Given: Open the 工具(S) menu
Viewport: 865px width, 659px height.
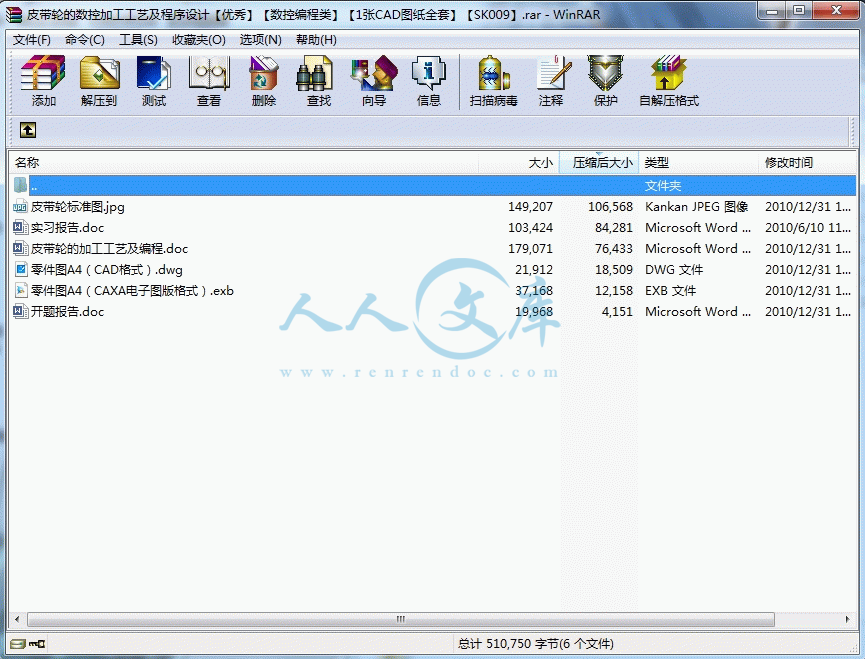Looking at the screenshot, I should pos(138,40).
